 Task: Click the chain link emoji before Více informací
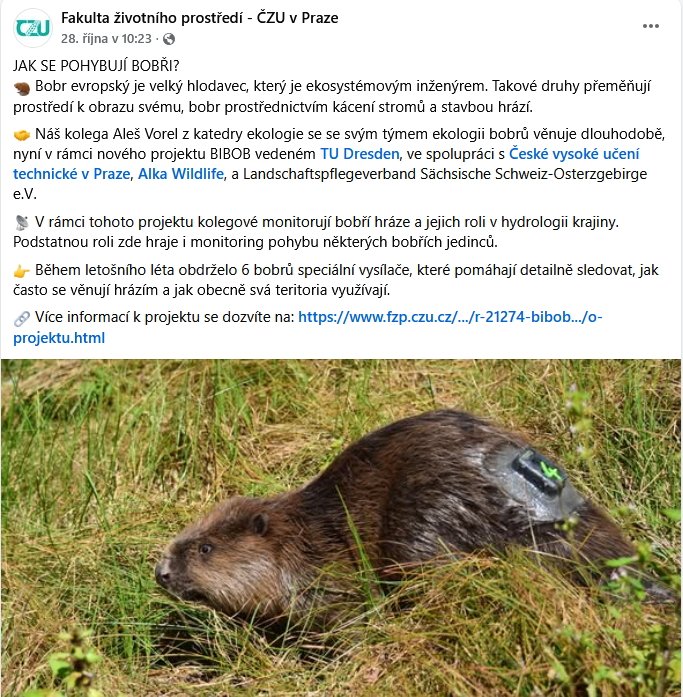point(21,318)
